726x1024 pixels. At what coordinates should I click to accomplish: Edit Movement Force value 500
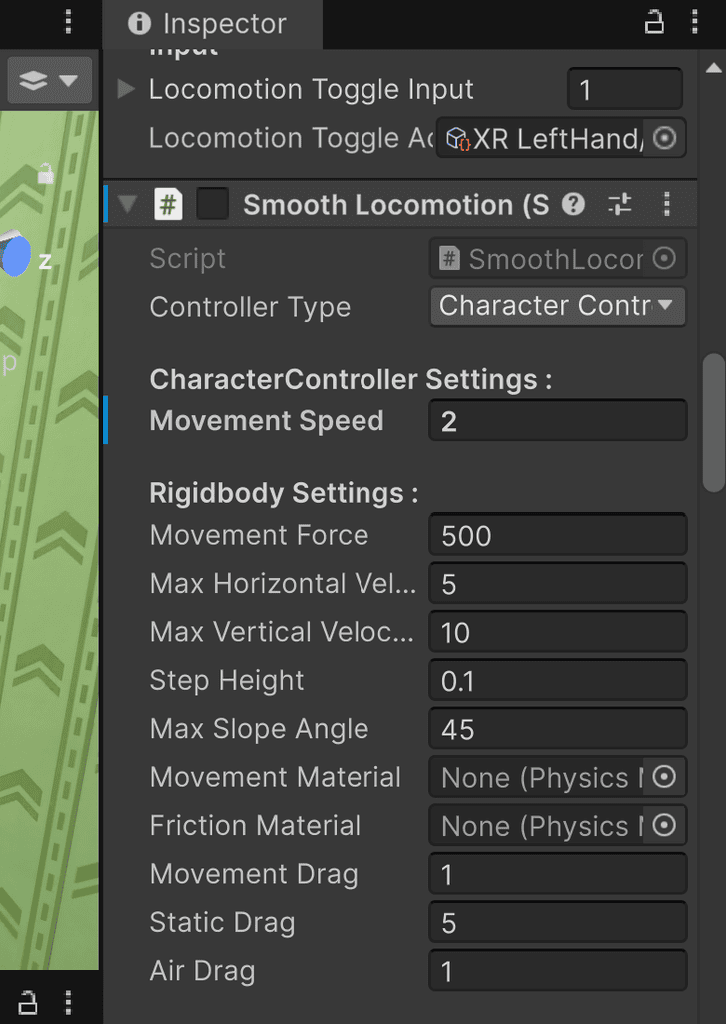tap(558, 536)
